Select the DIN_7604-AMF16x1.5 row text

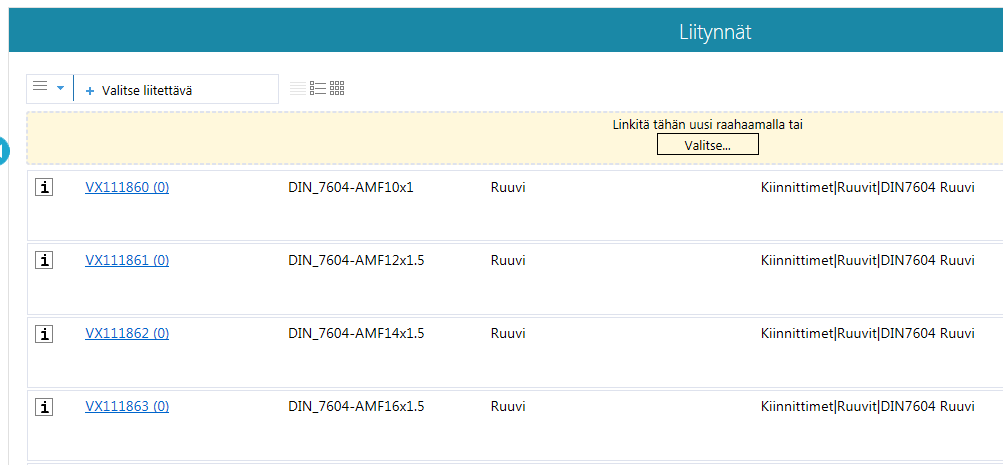coord(356,406)
